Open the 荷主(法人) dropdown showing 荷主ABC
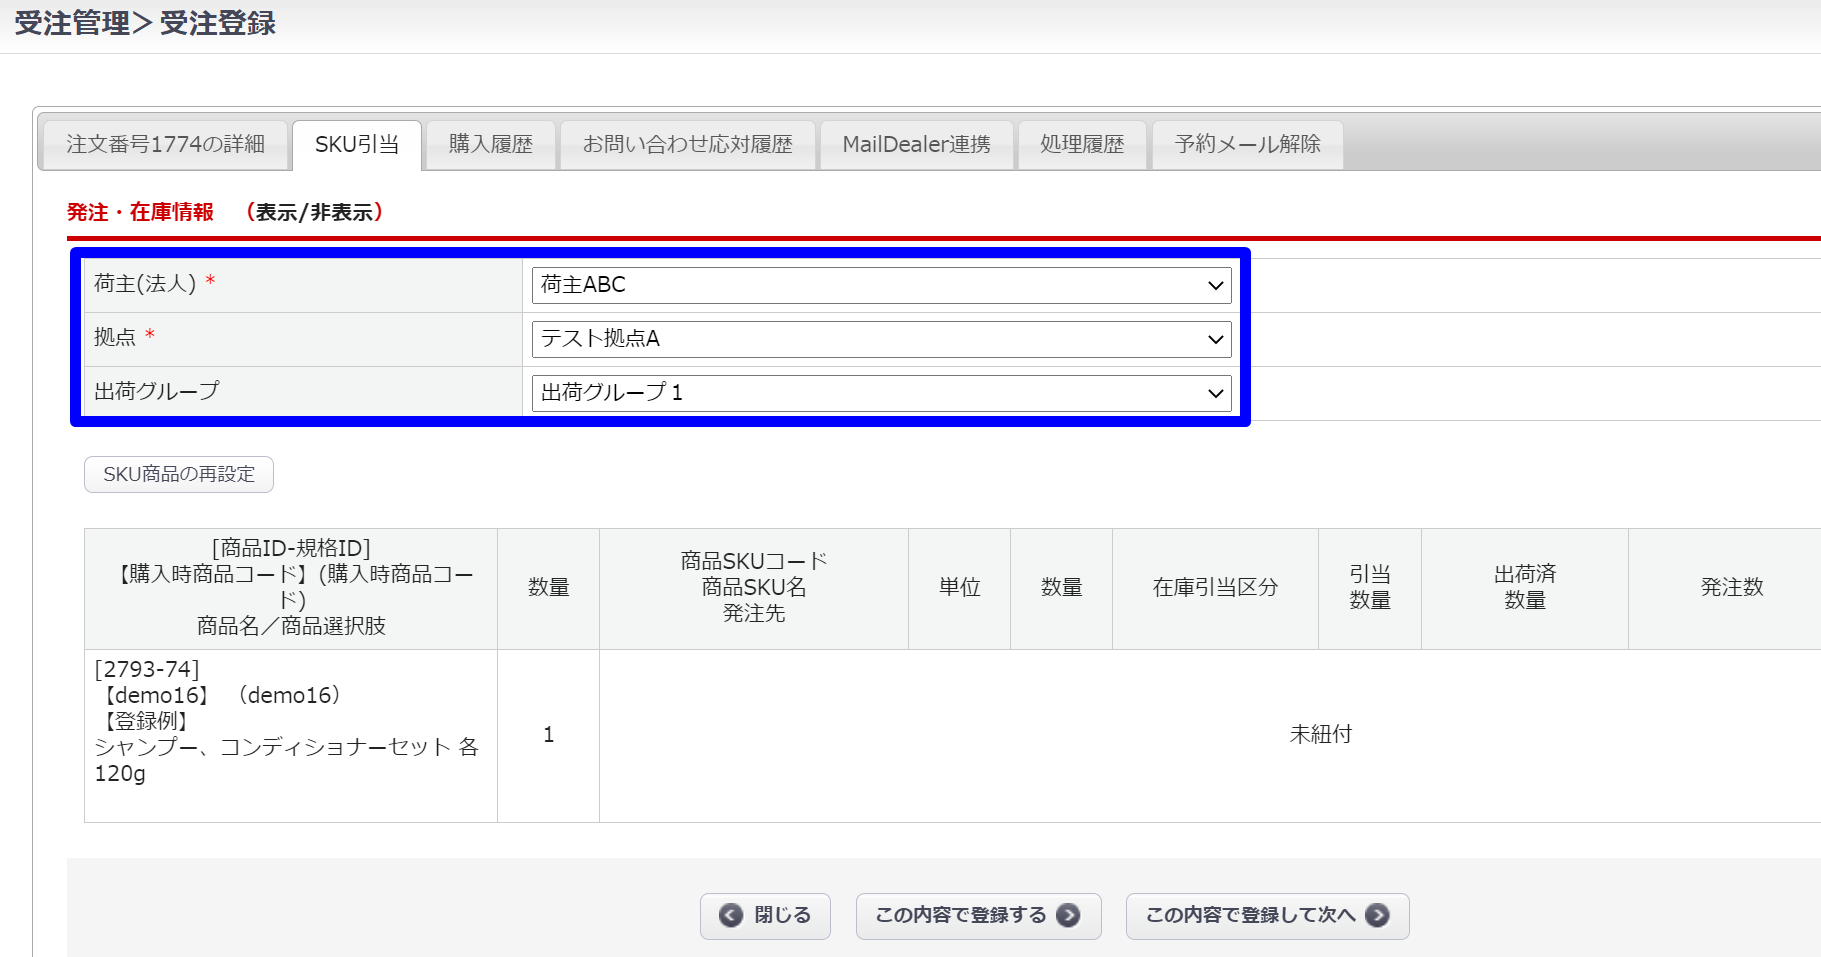This screenshot has width=1821, height=957. 881,285
